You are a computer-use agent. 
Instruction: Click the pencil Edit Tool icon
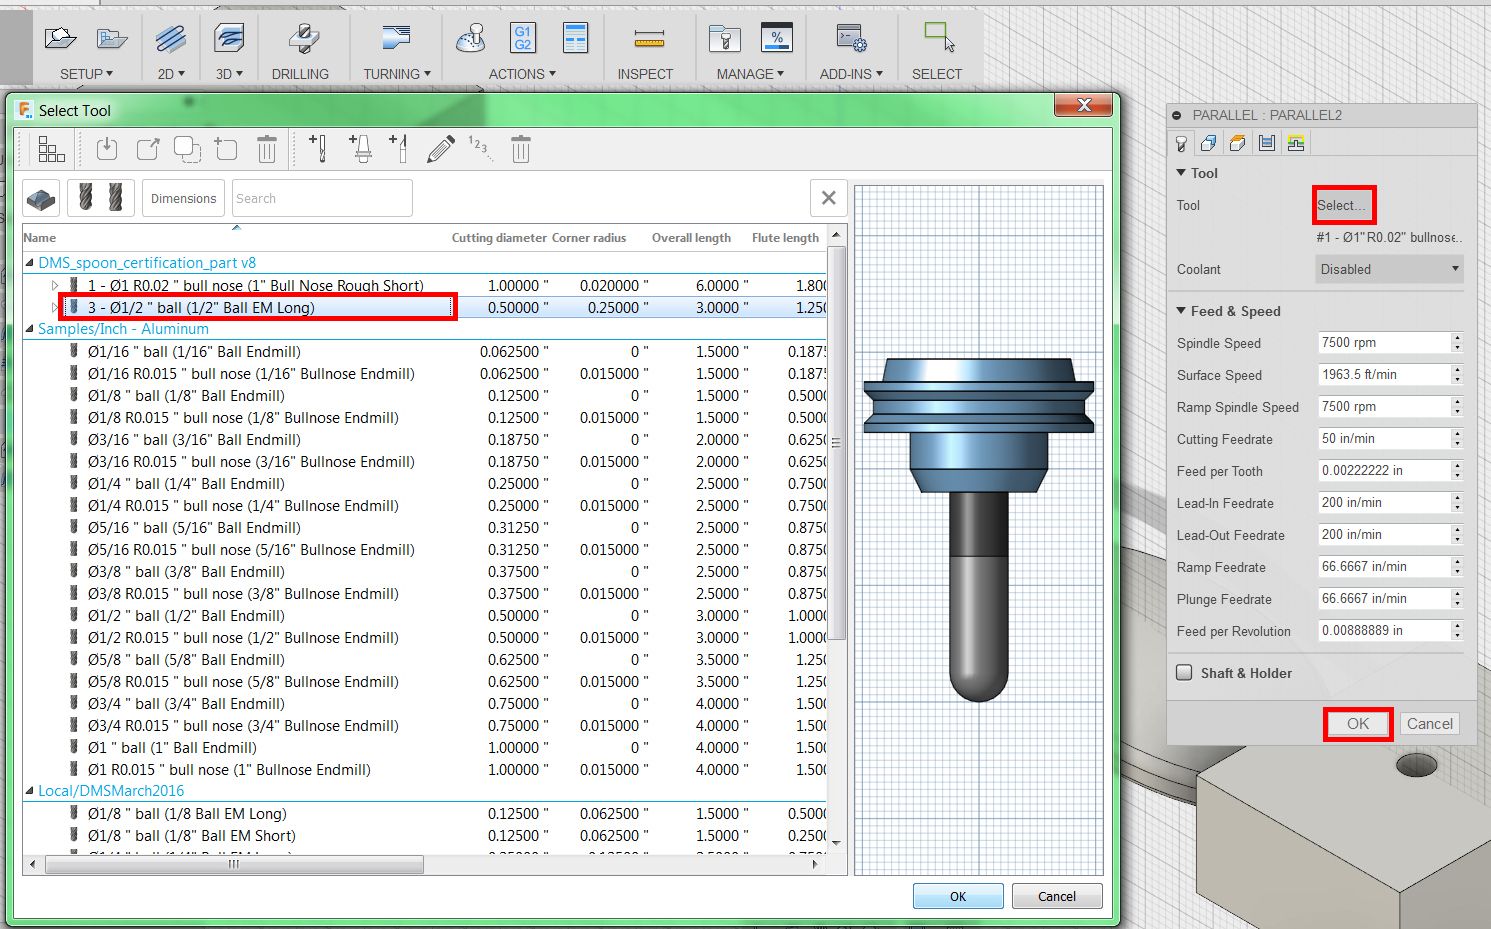[x=440, y=149]
